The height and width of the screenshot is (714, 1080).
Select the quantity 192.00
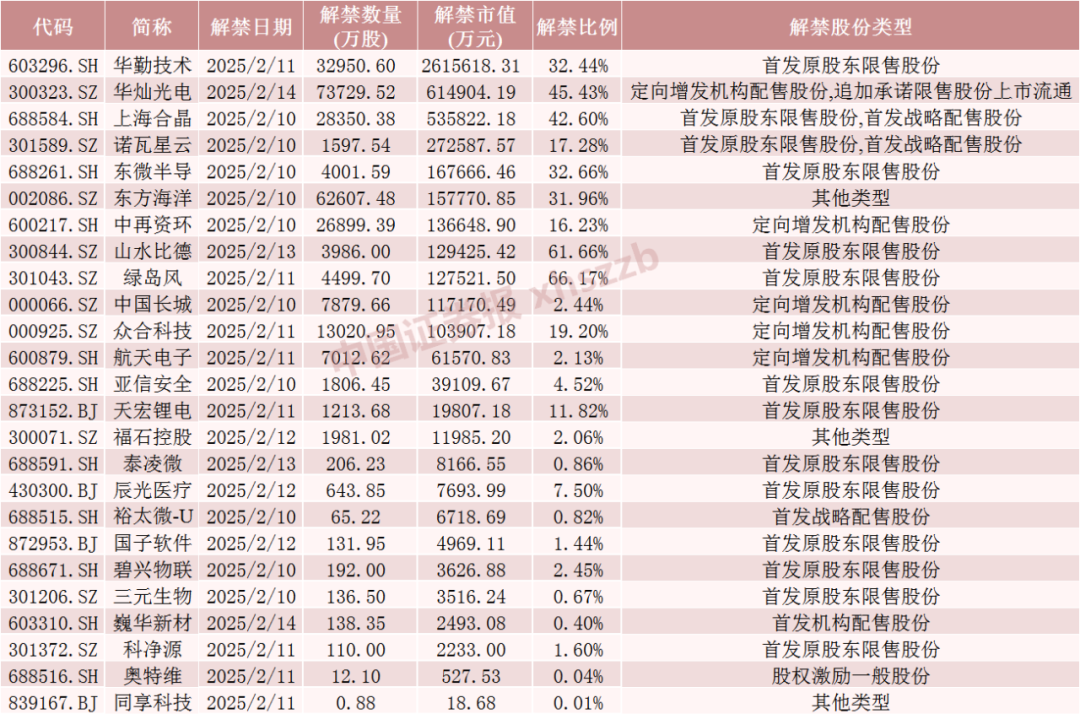[x=355, y=571]
